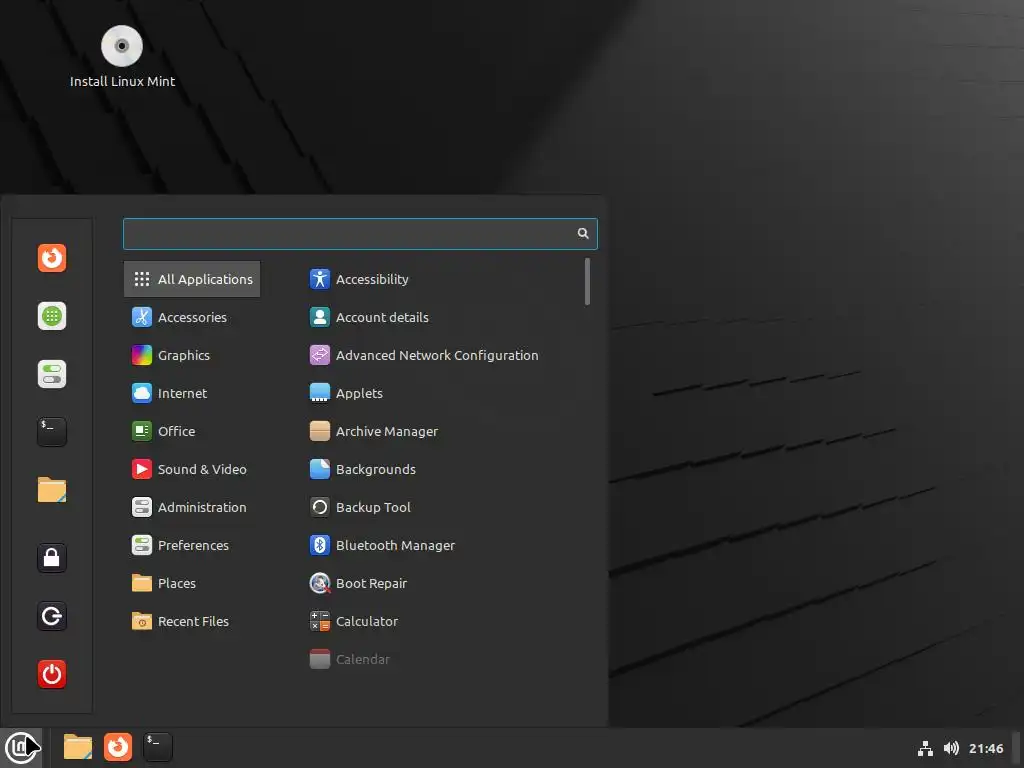This screenshot has width=1024, height=768.
Task: Open Calculator app
Action: [x=441, y=621]
